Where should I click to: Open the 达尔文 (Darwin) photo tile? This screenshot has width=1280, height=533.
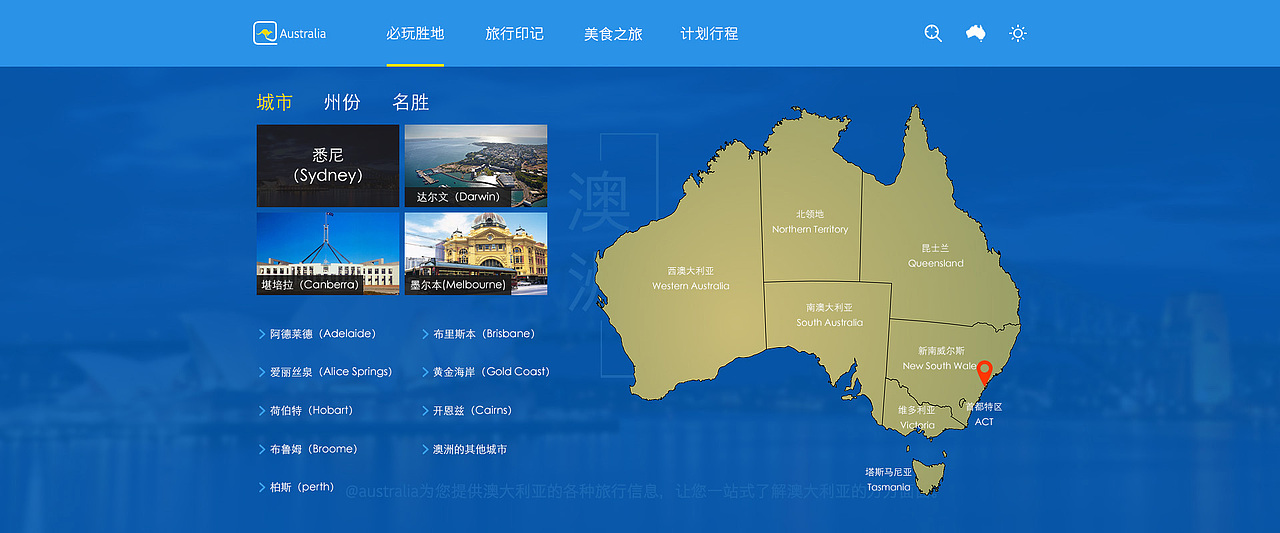(476, 166)
